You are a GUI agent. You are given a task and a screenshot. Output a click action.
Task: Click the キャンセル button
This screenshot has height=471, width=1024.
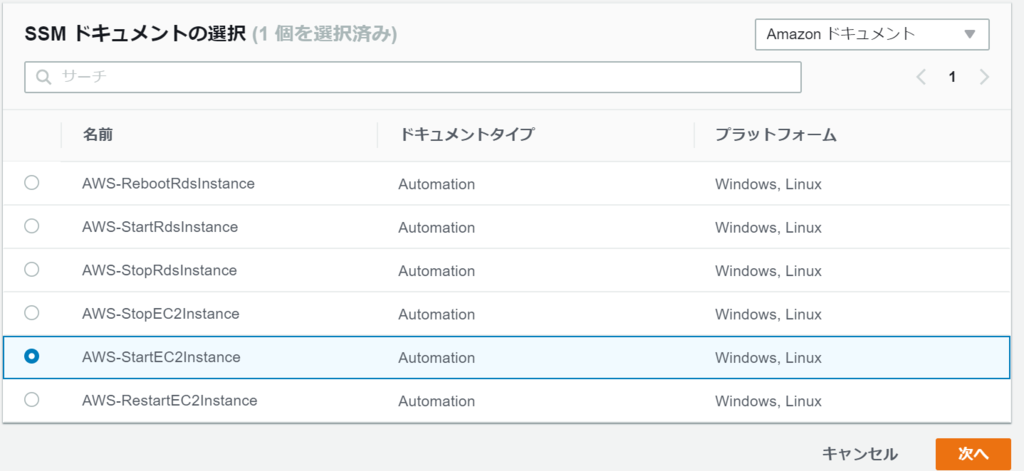[859, 454]
